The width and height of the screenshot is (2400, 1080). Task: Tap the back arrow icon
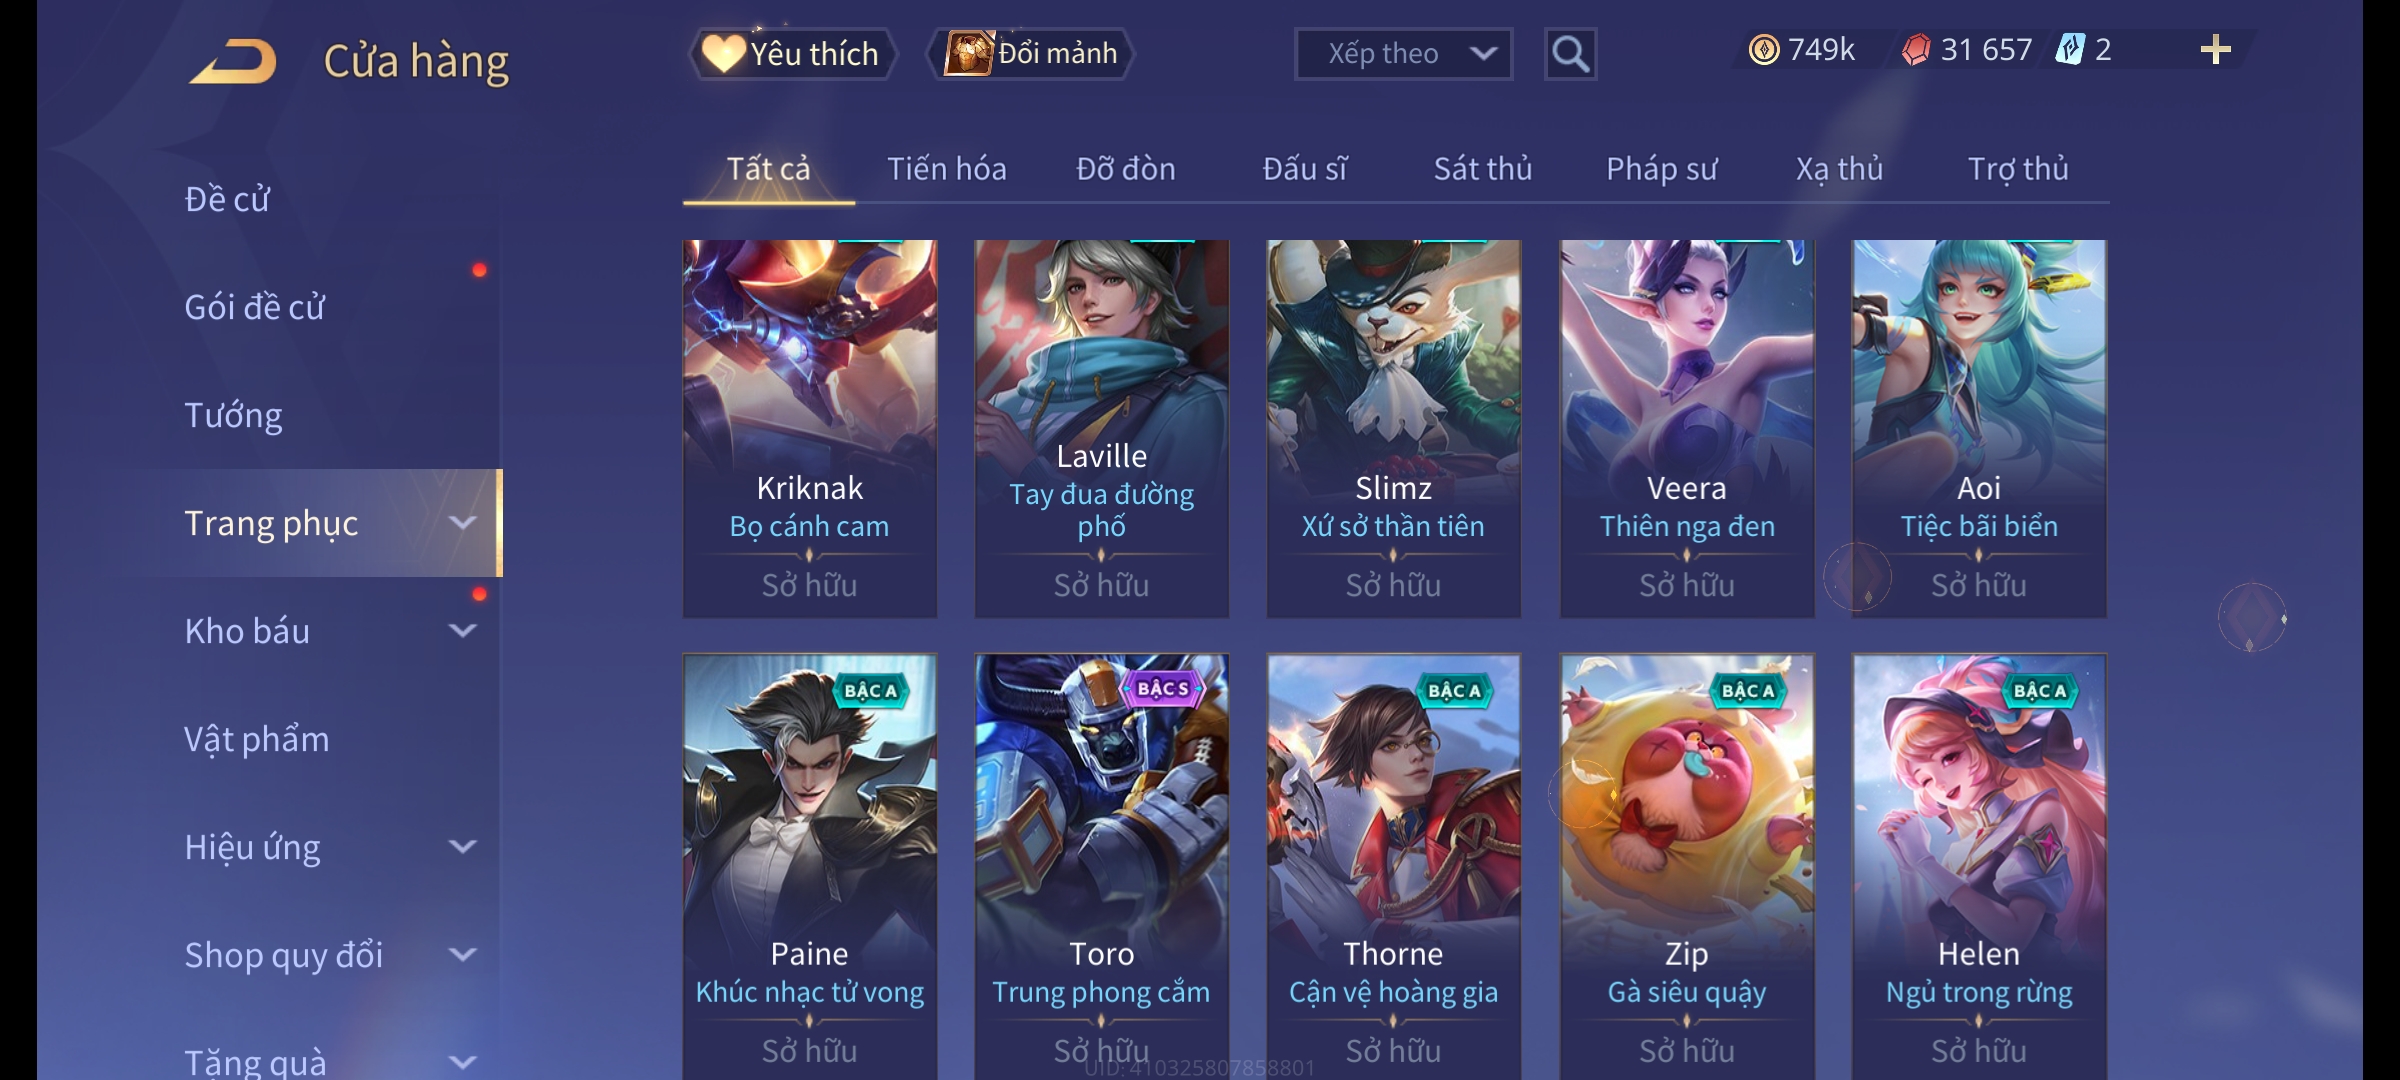(x=234, y=61)
